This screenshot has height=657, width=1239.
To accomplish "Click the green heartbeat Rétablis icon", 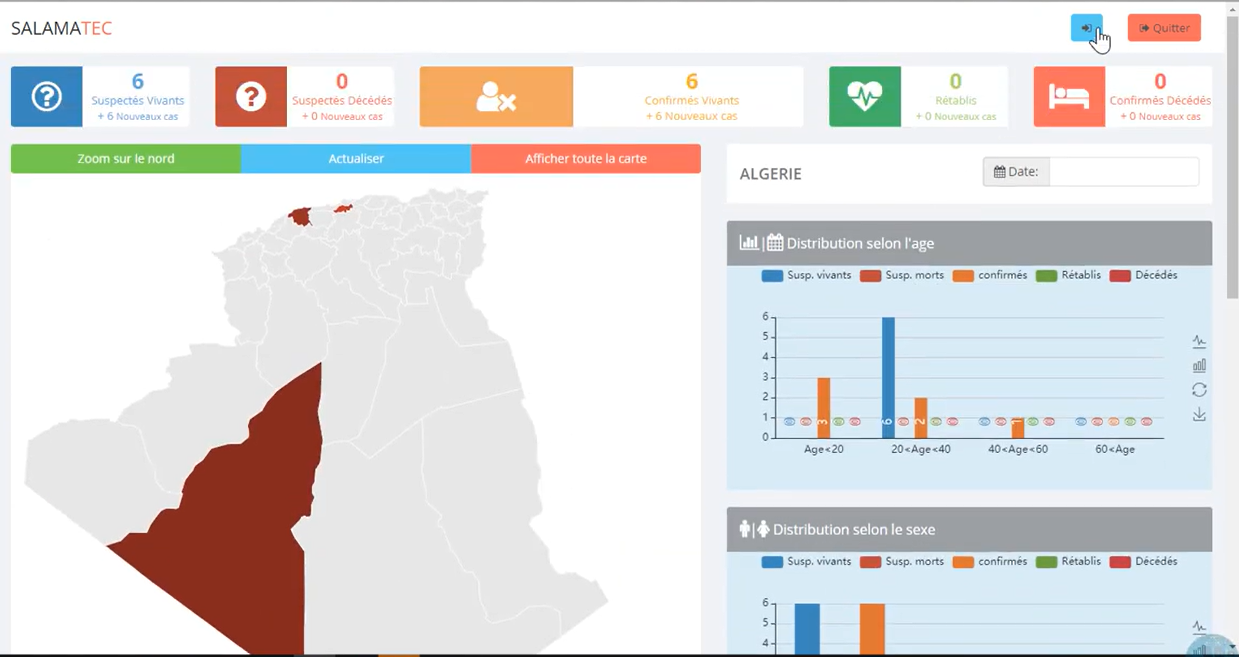I will [865, 97].
